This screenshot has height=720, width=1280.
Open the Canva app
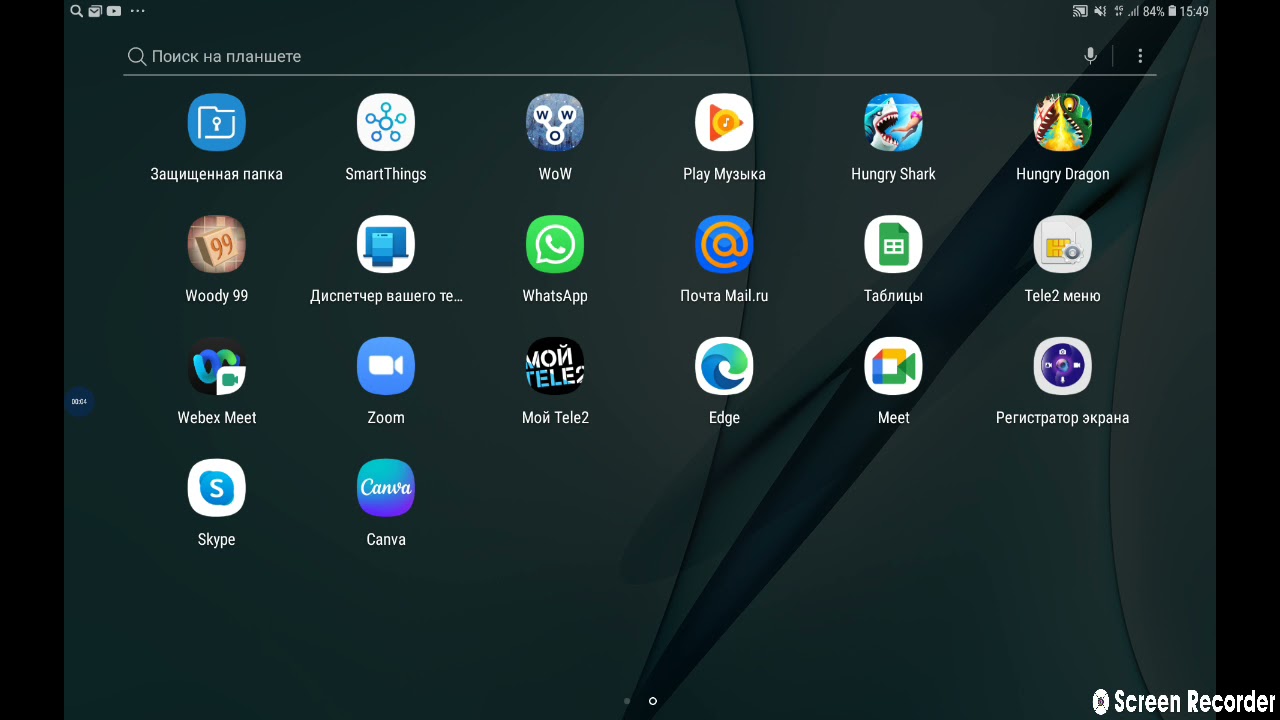click(x=386, y=488)
